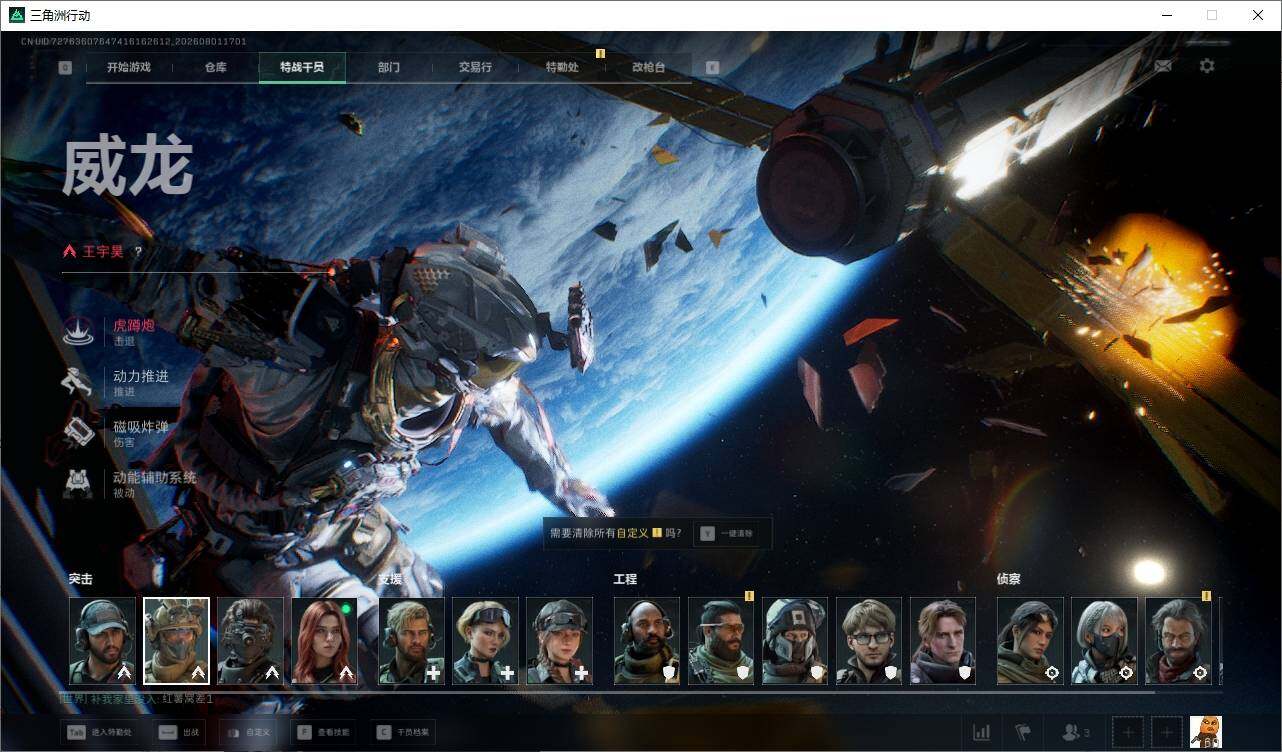This screenshot has width=1282, height=752.
Task: Select the blonde support operator with goggles
Action: click(x=486, y=641)
